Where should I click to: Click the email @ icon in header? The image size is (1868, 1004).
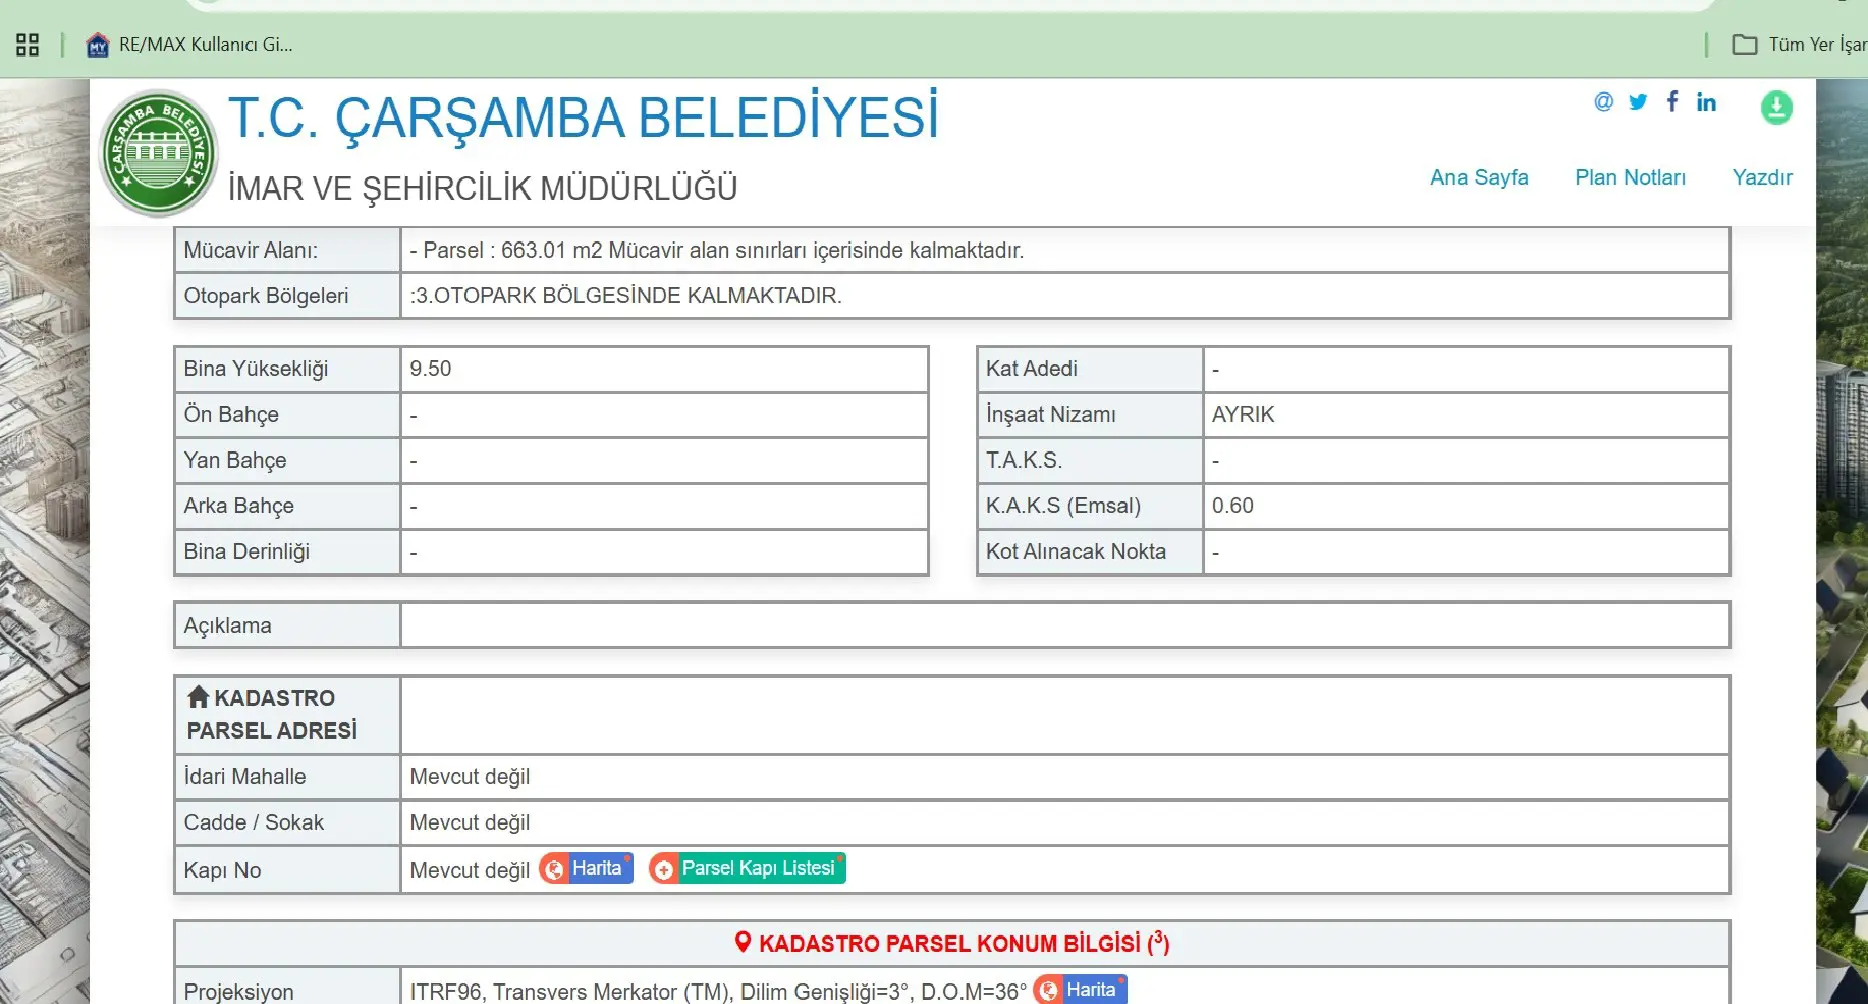coord(1603,102)
